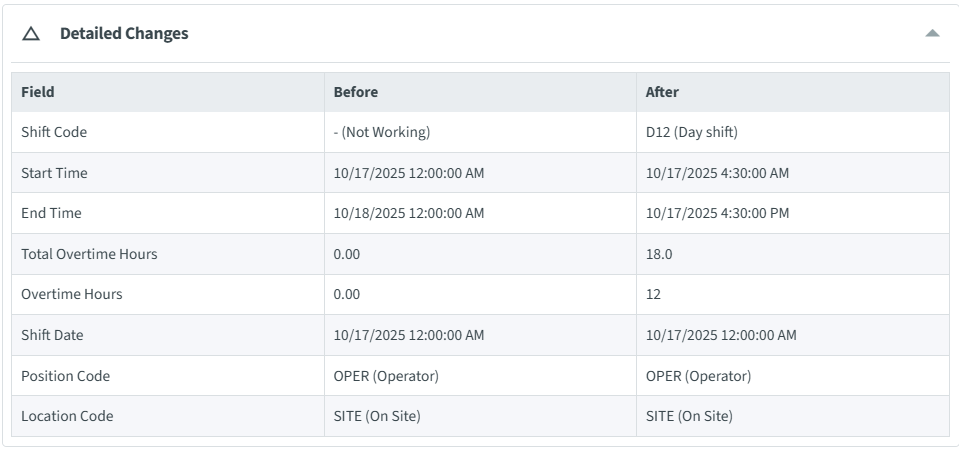Collapse the Detailed Changes panel arrow
The width and height of the screenshot is (959, 455).
coord(932,33)
